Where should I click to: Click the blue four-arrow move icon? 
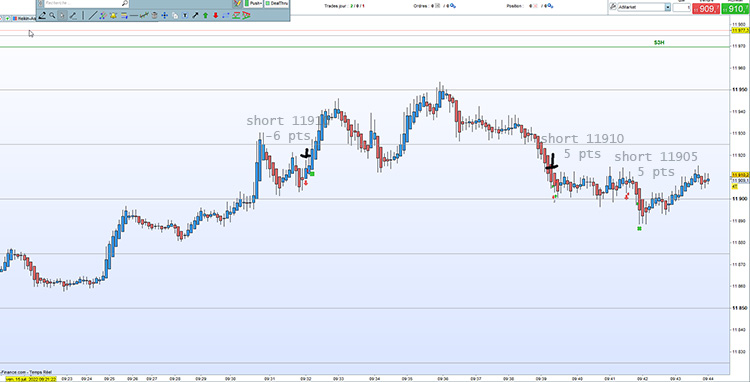165,15
